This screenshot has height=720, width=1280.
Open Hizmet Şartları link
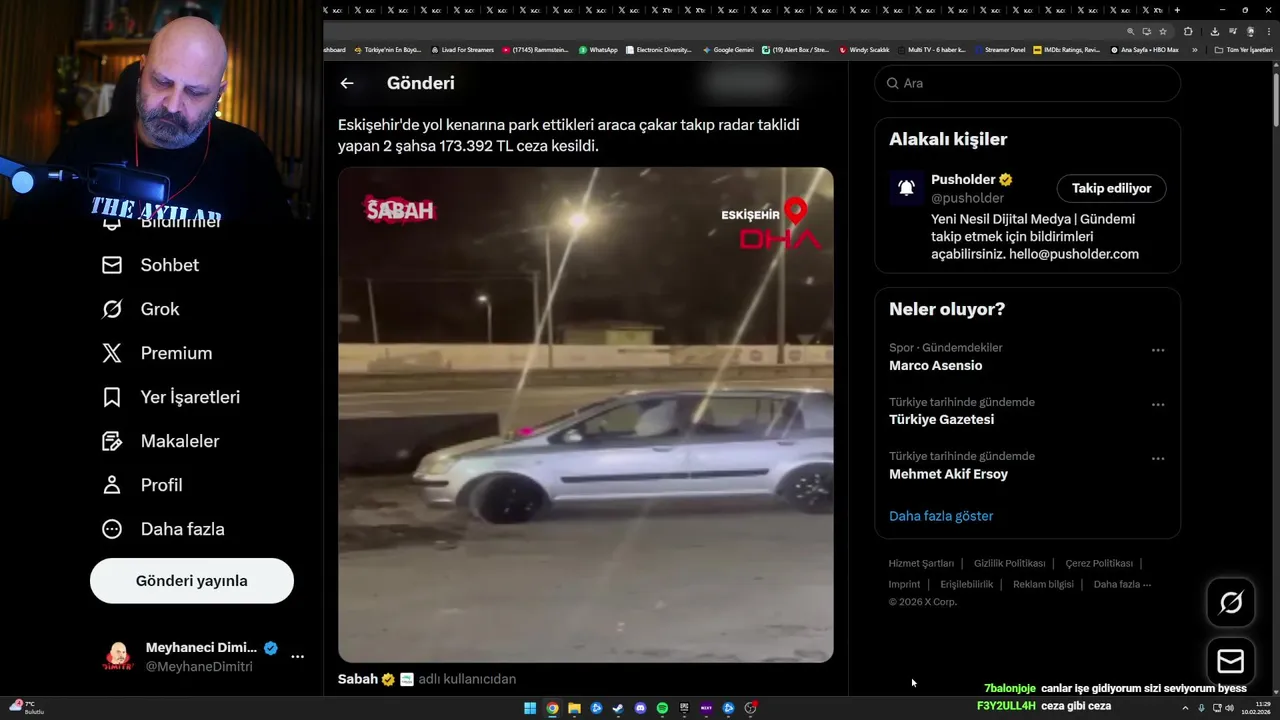click(x=921, y=563)
